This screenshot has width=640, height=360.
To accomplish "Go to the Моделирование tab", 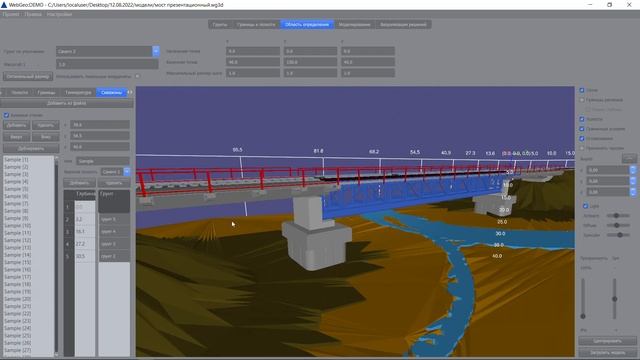I will coord(354,24).
